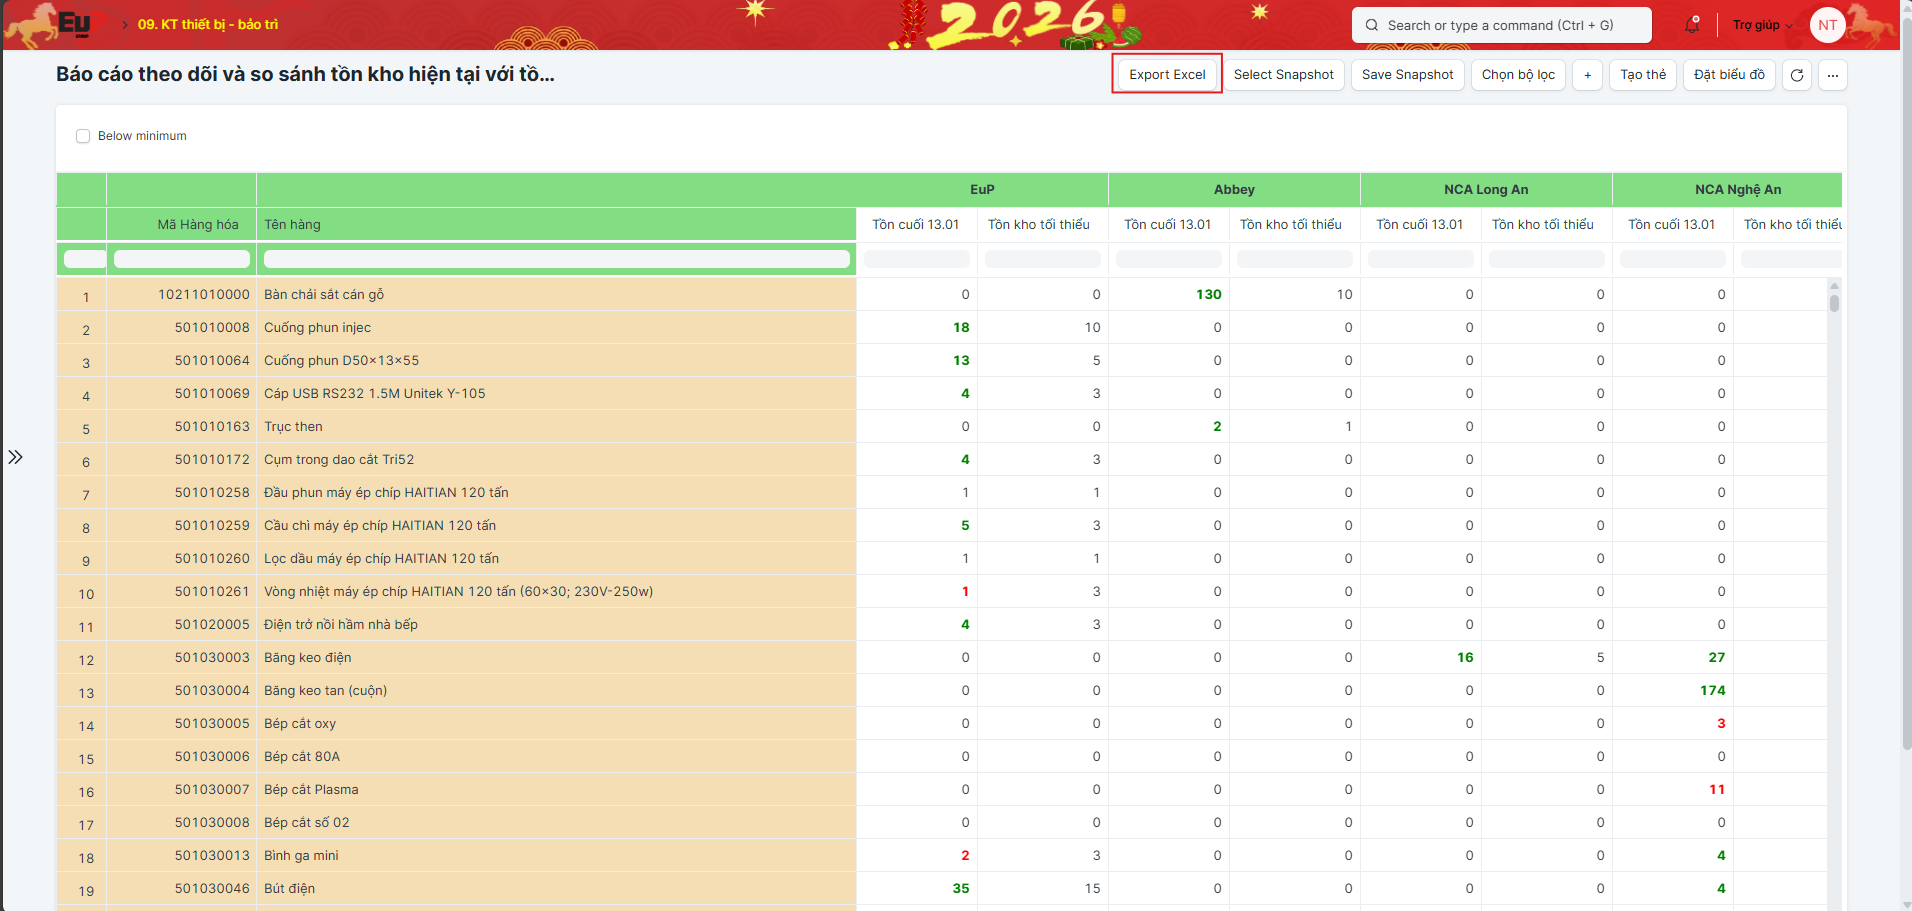Click the EuP home logo
The image size is (1912, 911).
(x=74, y=24)
